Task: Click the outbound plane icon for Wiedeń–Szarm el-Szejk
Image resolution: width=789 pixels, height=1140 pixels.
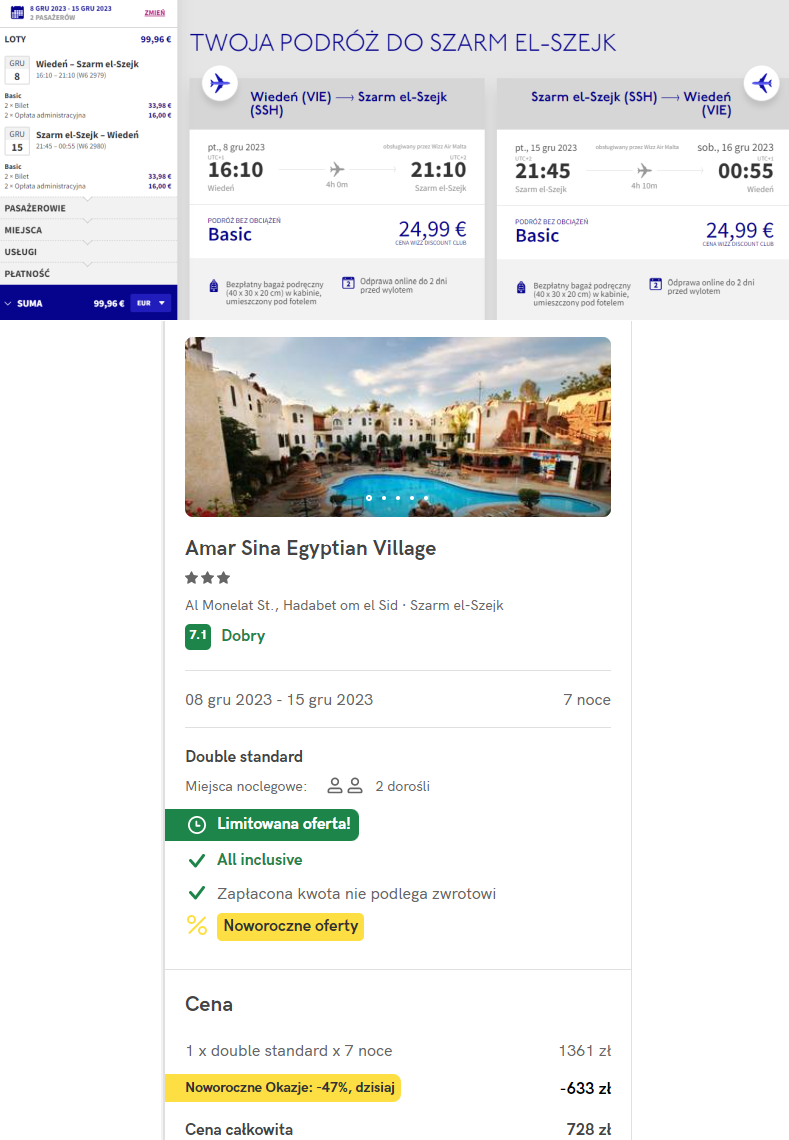Action: (x=219, y=82)
